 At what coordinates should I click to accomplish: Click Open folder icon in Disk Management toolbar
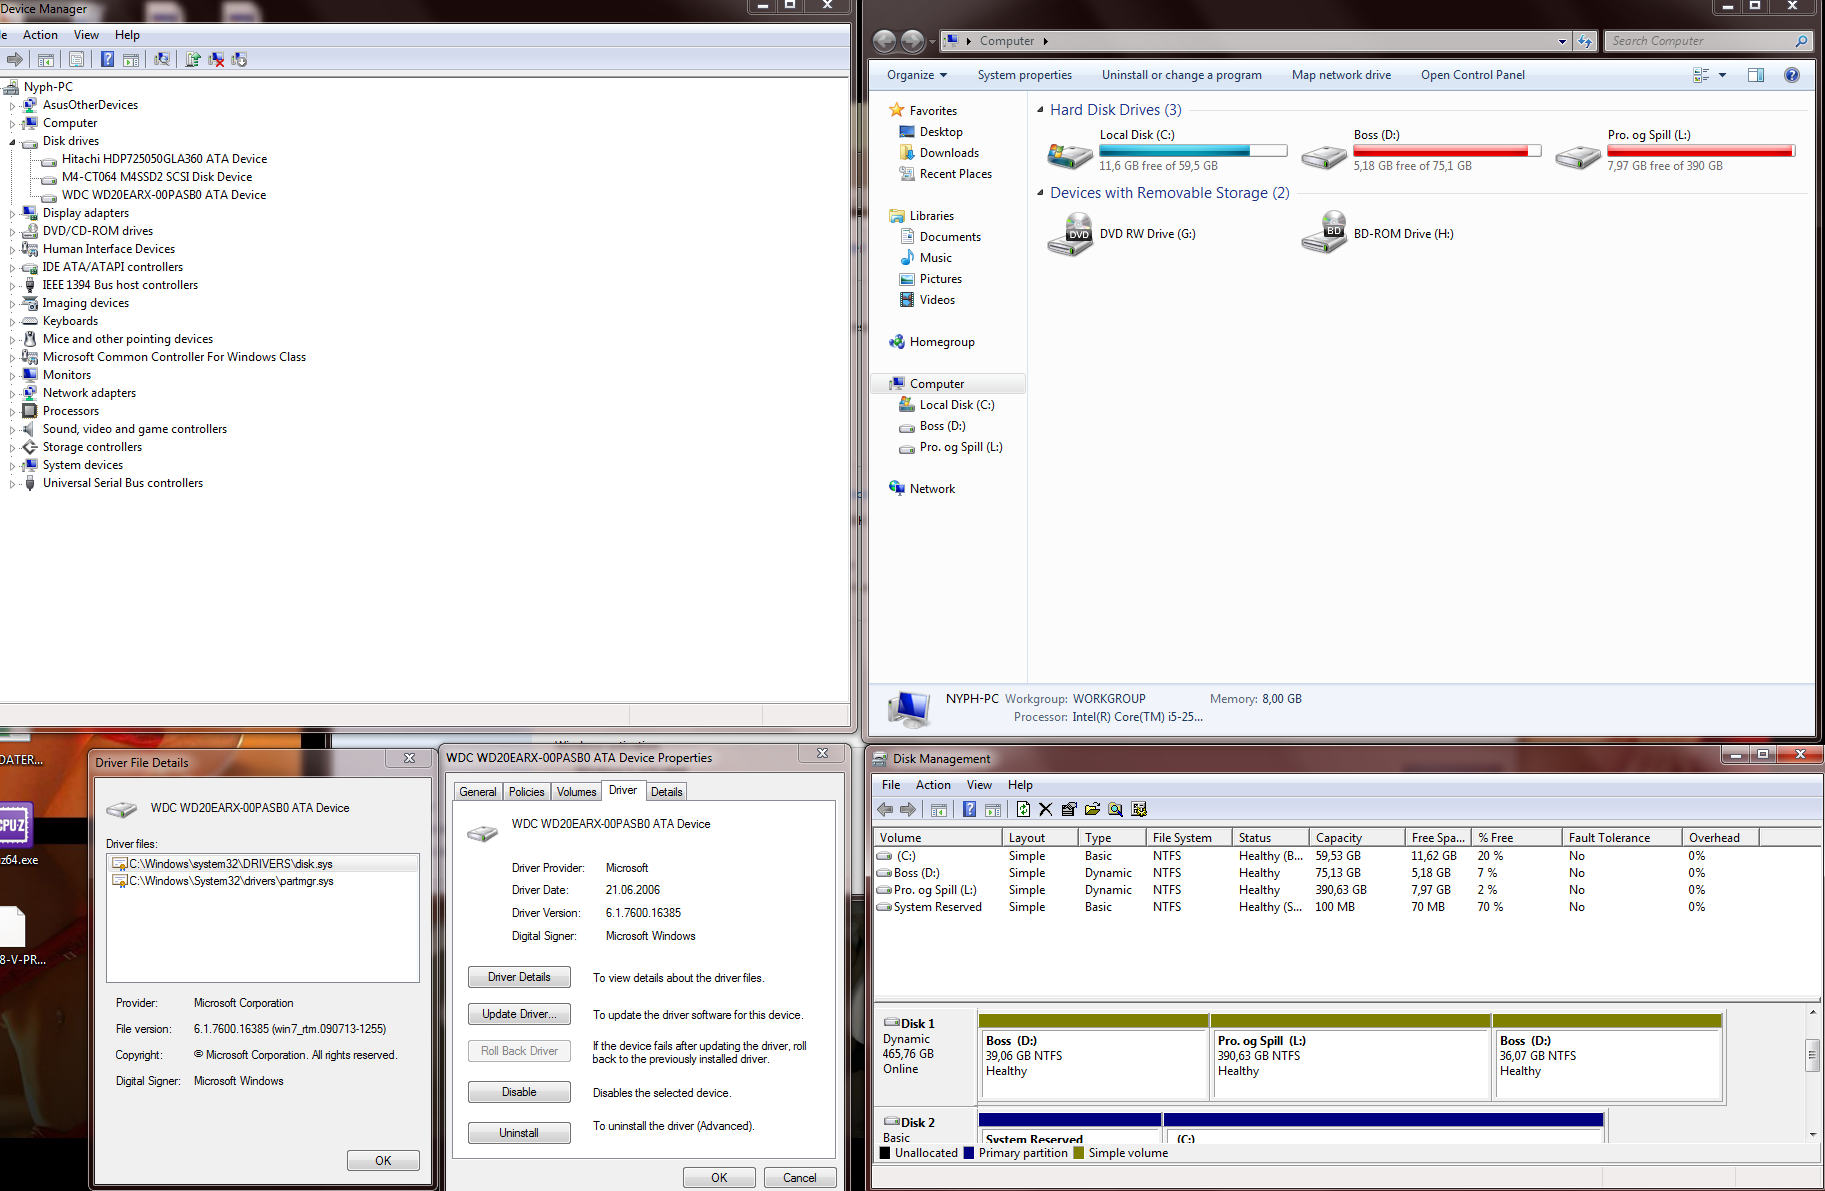tap(1092, 810)
